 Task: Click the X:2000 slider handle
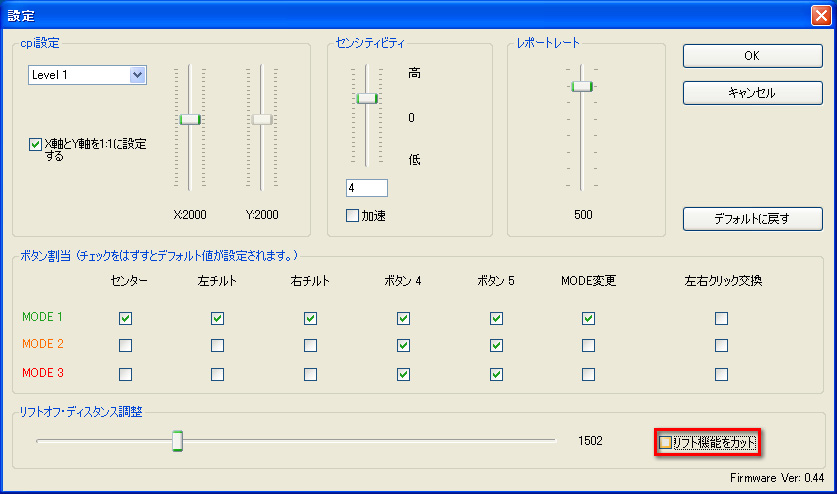[190, 119]
